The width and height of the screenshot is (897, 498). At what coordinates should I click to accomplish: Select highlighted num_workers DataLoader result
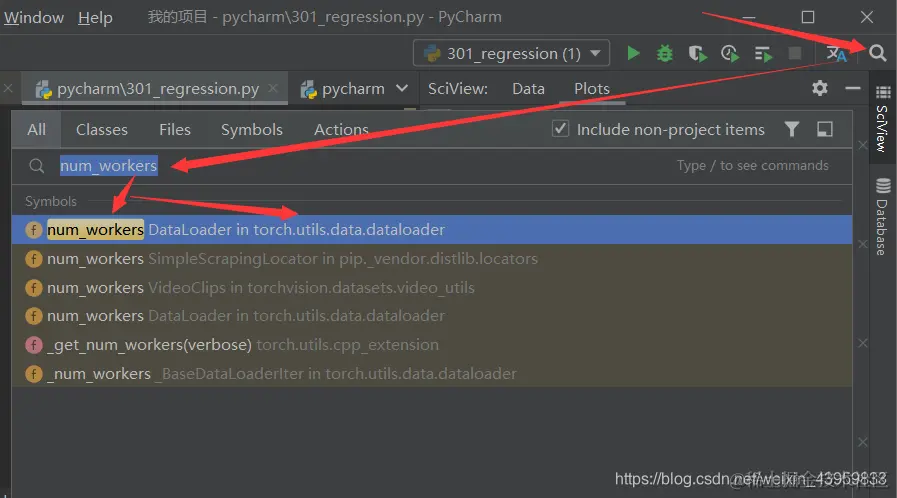432,230
